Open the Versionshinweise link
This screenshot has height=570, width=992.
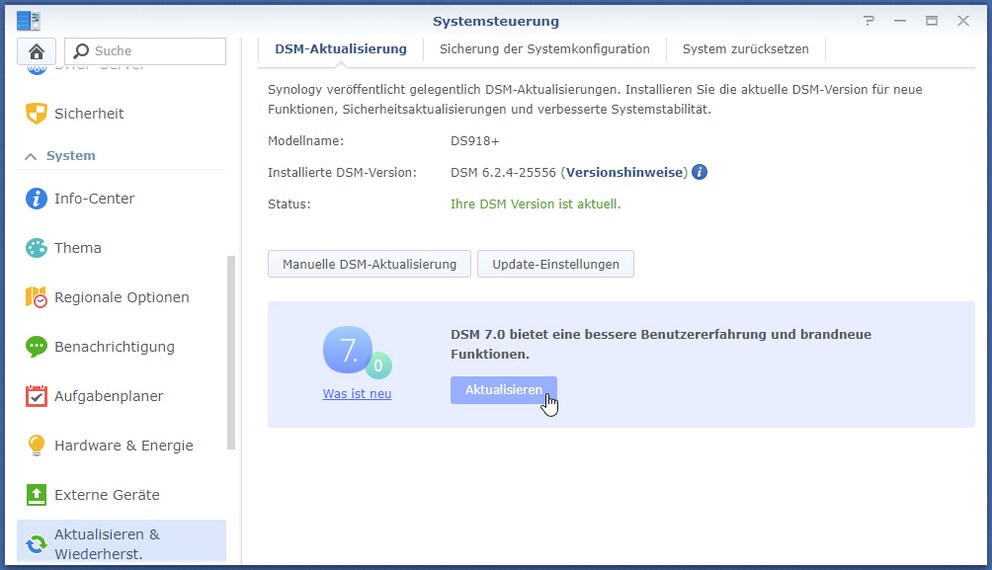pos(624,172)
